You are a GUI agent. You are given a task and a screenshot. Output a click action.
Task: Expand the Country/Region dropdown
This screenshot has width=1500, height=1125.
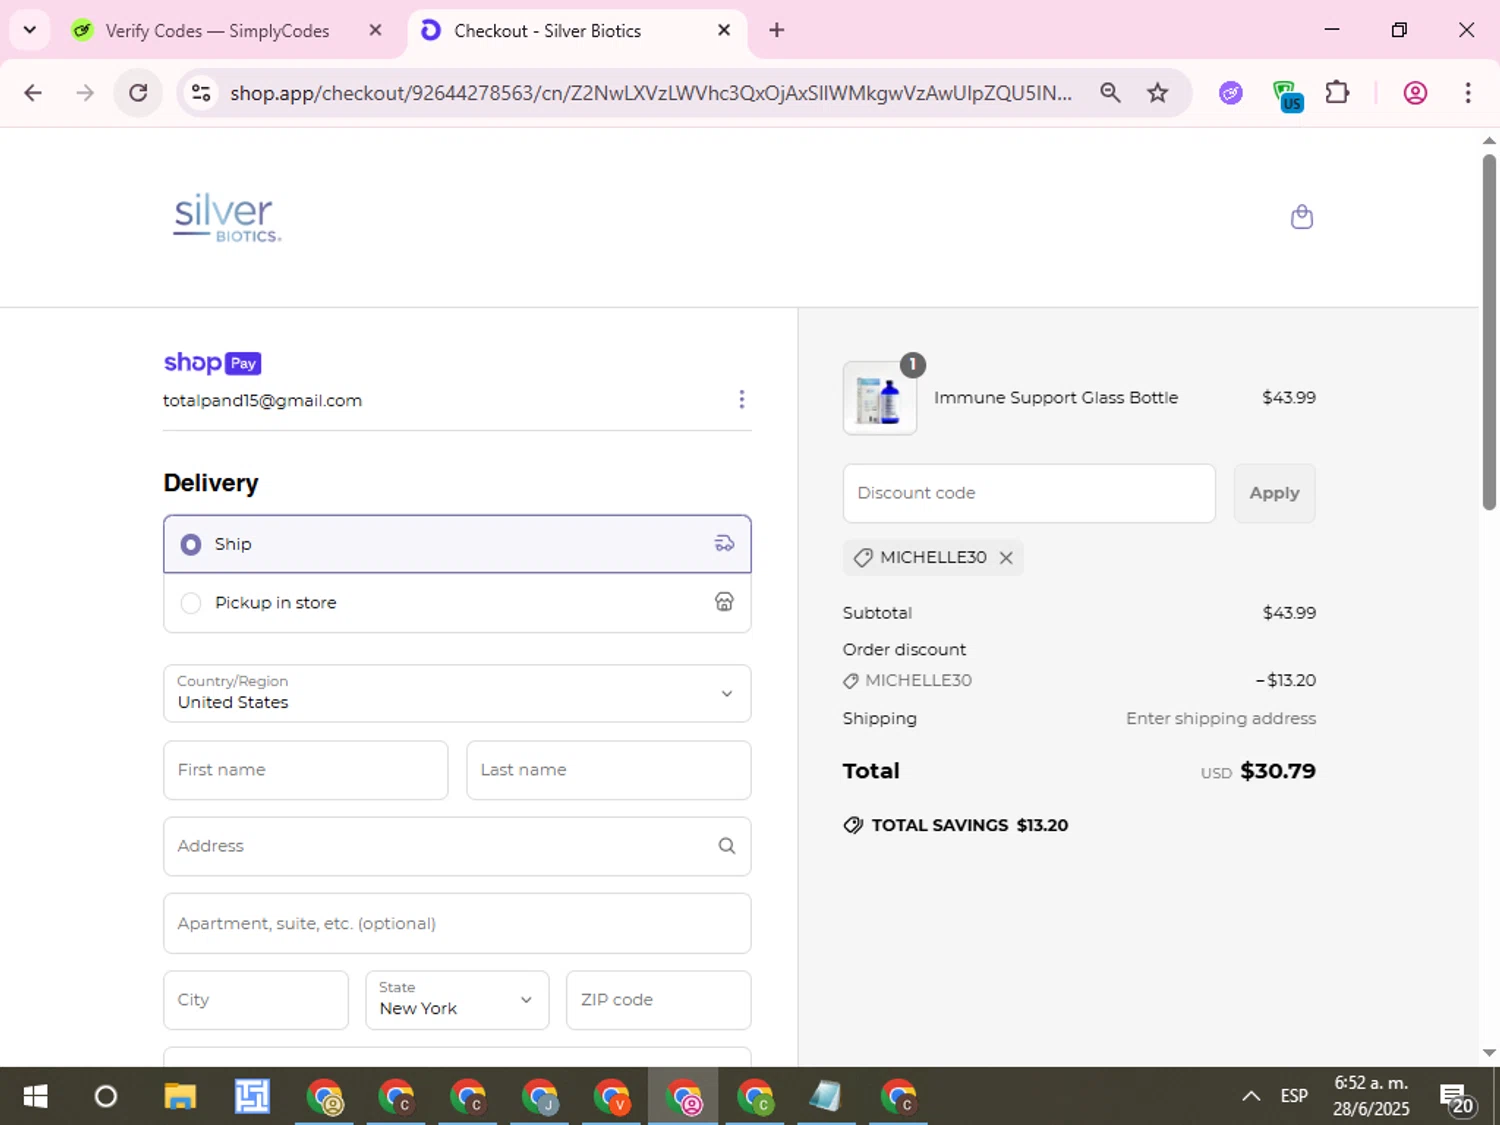(x=457, y=693)
